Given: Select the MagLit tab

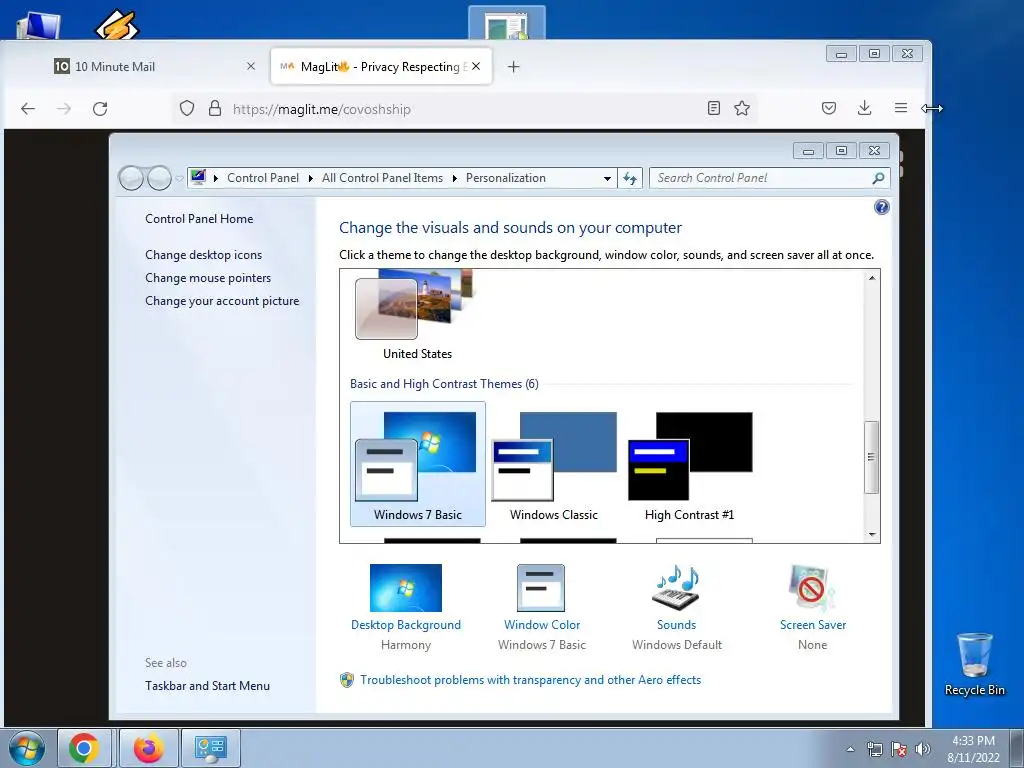Looking at the screenshot, I should 381,66.
